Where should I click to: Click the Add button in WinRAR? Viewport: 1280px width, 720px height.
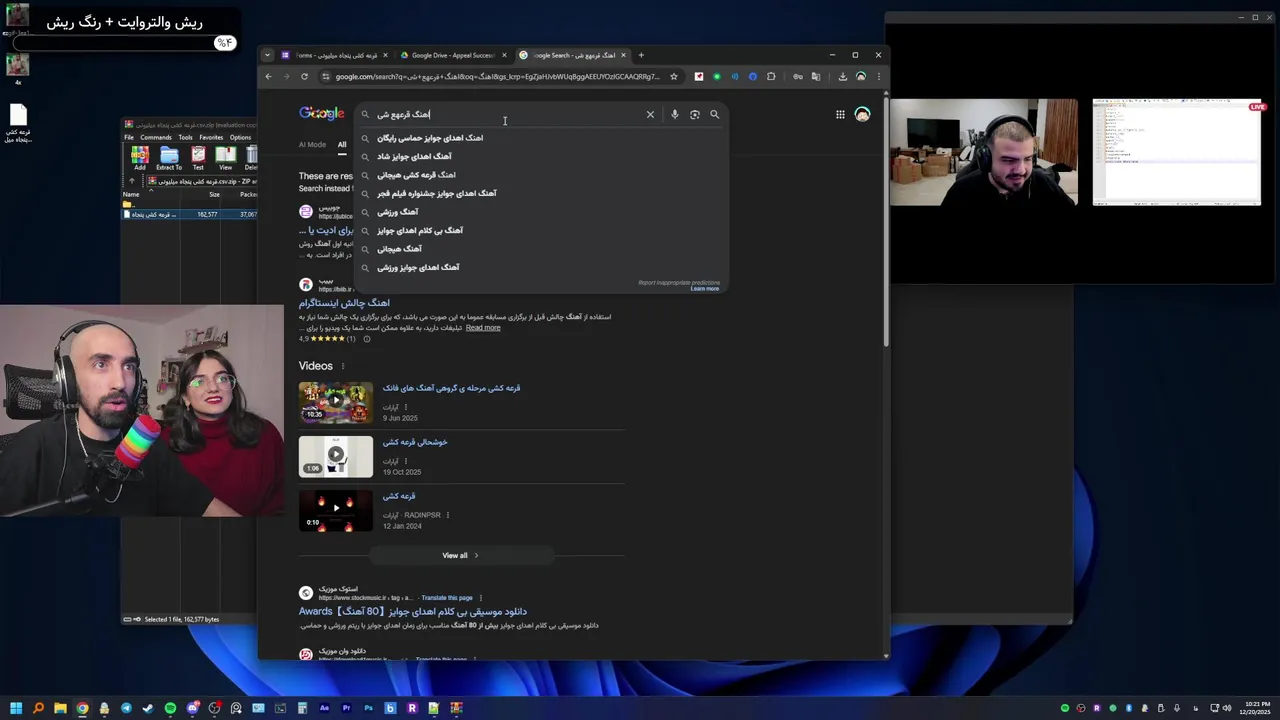[x=140, y=157]
